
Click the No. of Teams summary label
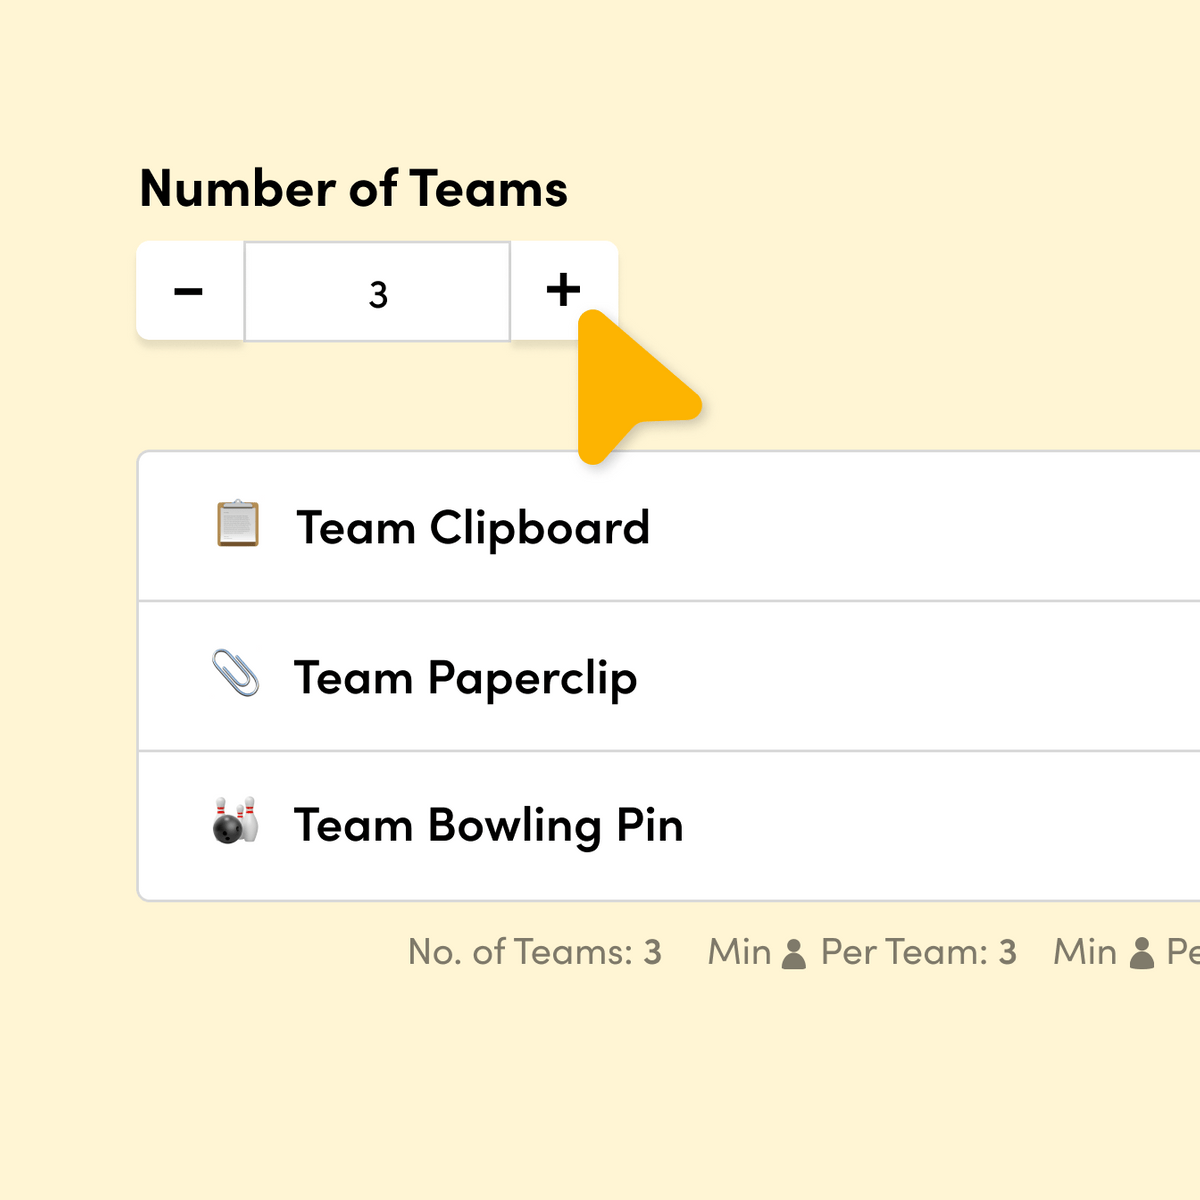[x=520, y=952]
